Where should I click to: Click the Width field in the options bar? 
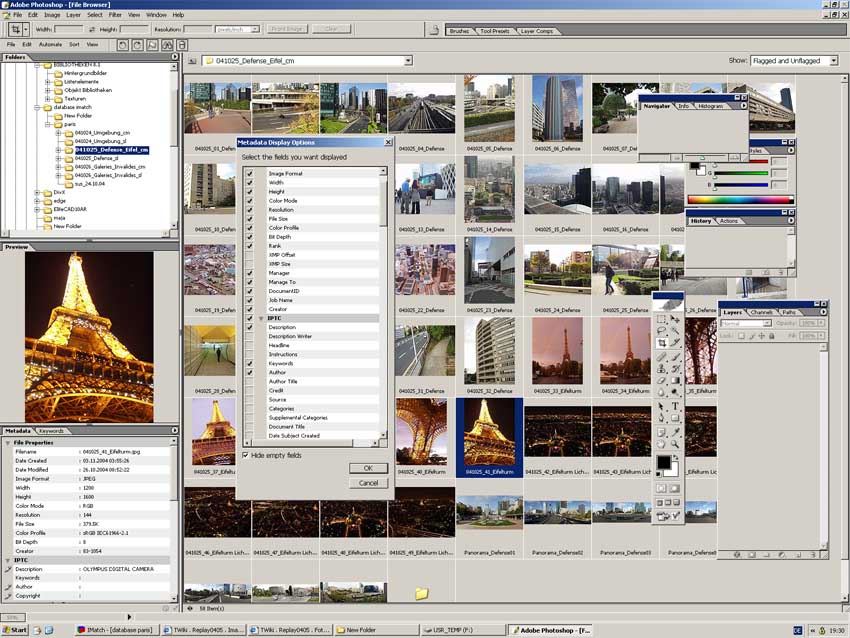pyautogui.click(x=69, y=29)
